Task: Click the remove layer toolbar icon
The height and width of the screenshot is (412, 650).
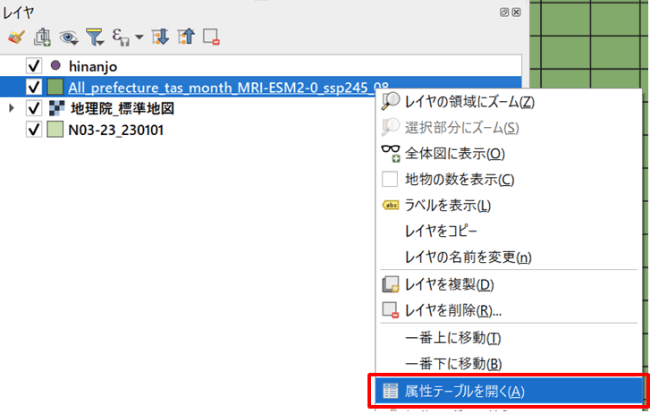Action: click(x=211, y=37)
